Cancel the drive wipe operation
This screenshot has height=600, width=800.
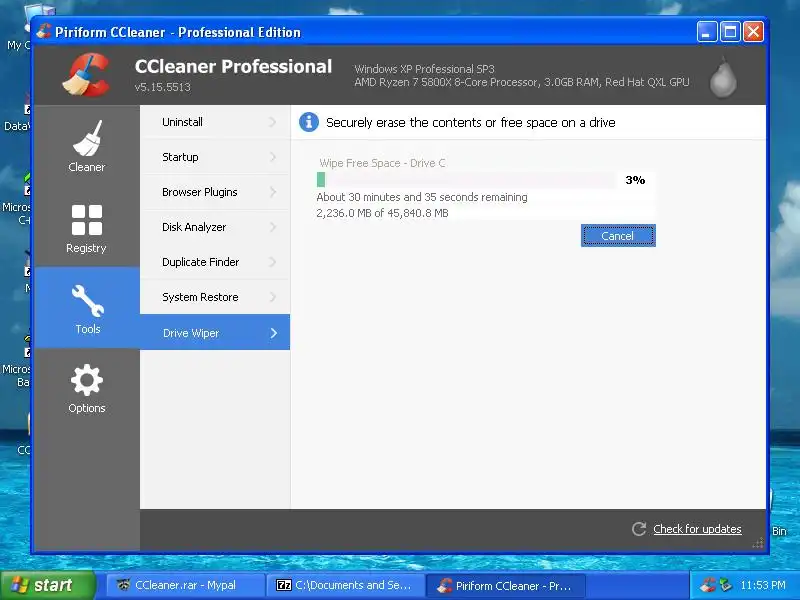click(x=618, y=236)
